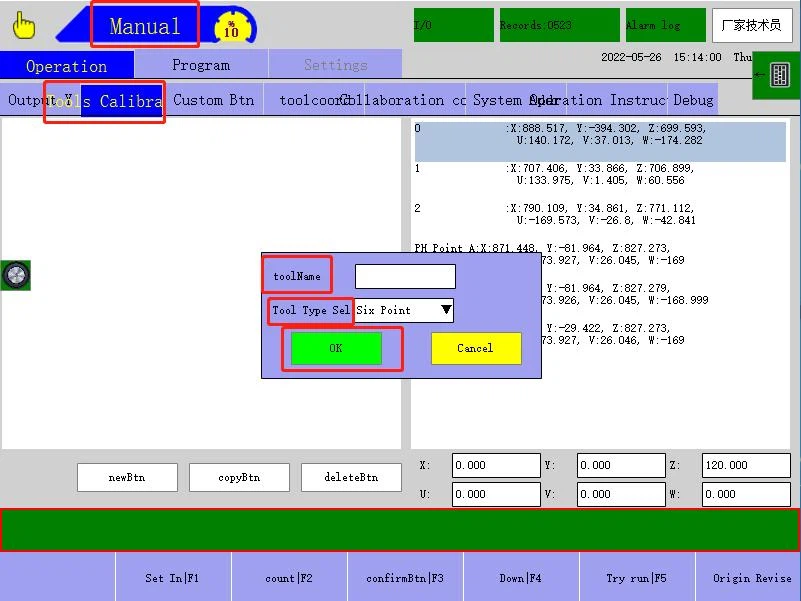Click the OK button in dialog
This screenshot has width=801, height=601.
pyautogui.click(x=336, y=348)
